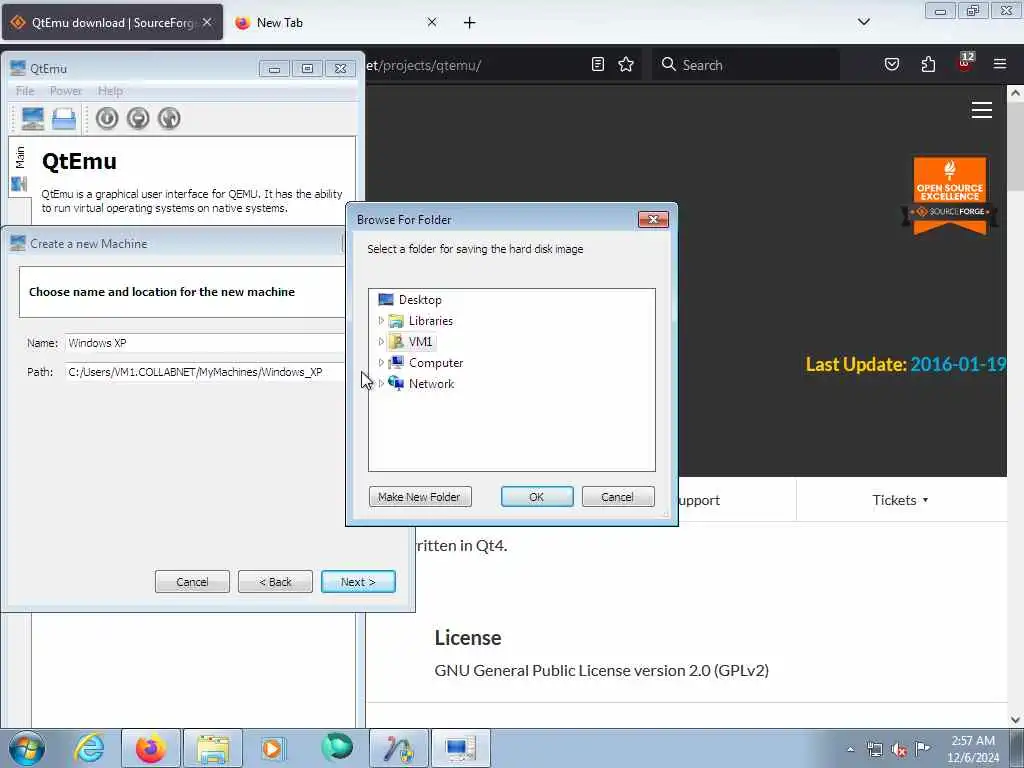Open the Tickets dropdown on SourceForge

[900, 500]
